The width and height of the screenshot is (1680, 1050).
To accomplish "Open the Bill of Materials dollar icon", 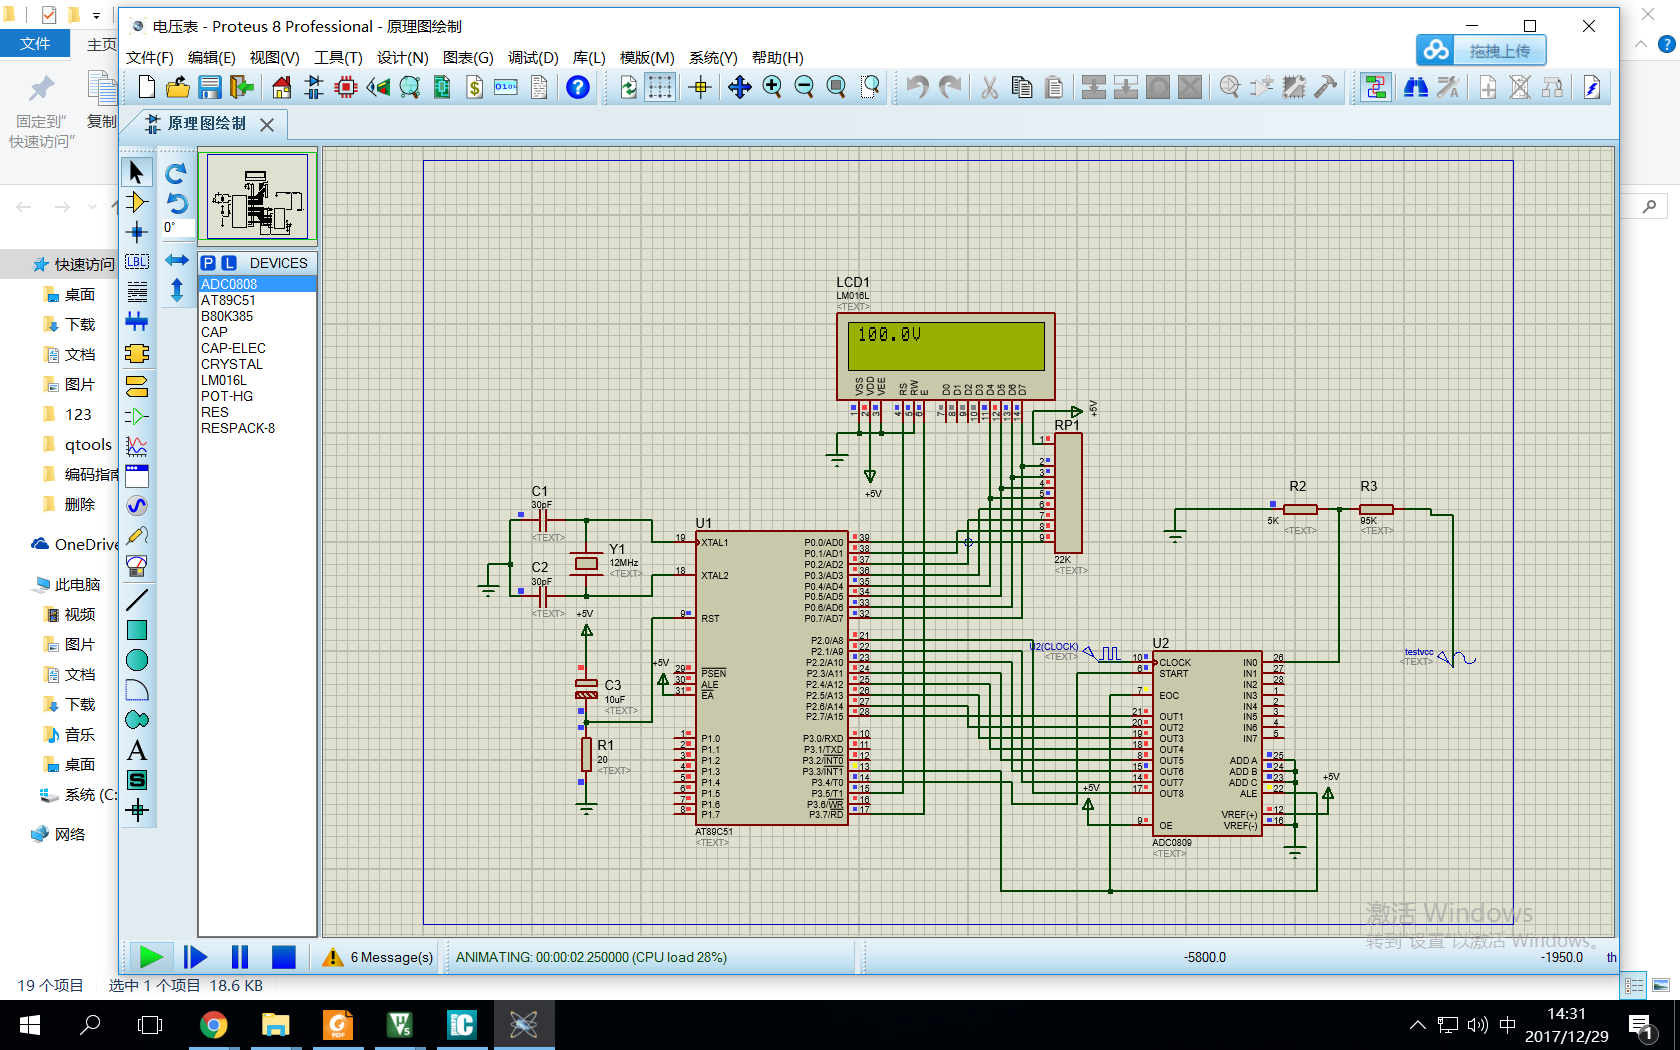I will [475, 88].
